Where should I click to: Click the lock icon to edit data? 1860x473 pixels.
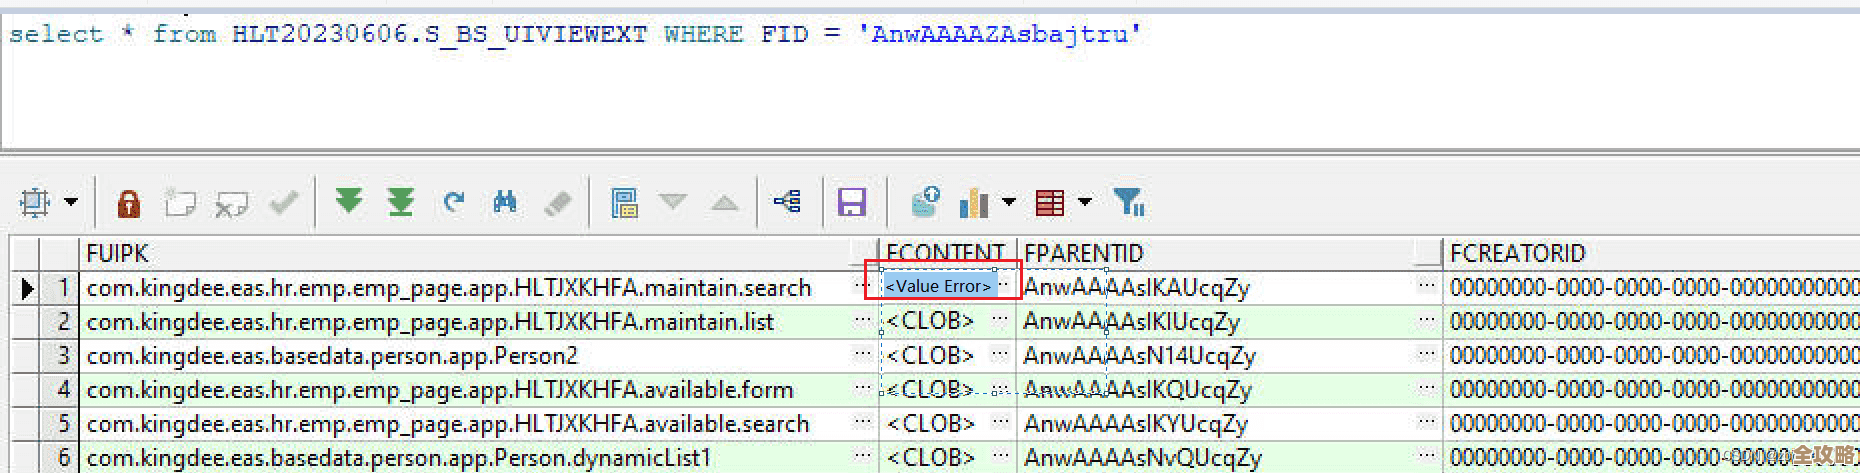(x=128, y=203)
